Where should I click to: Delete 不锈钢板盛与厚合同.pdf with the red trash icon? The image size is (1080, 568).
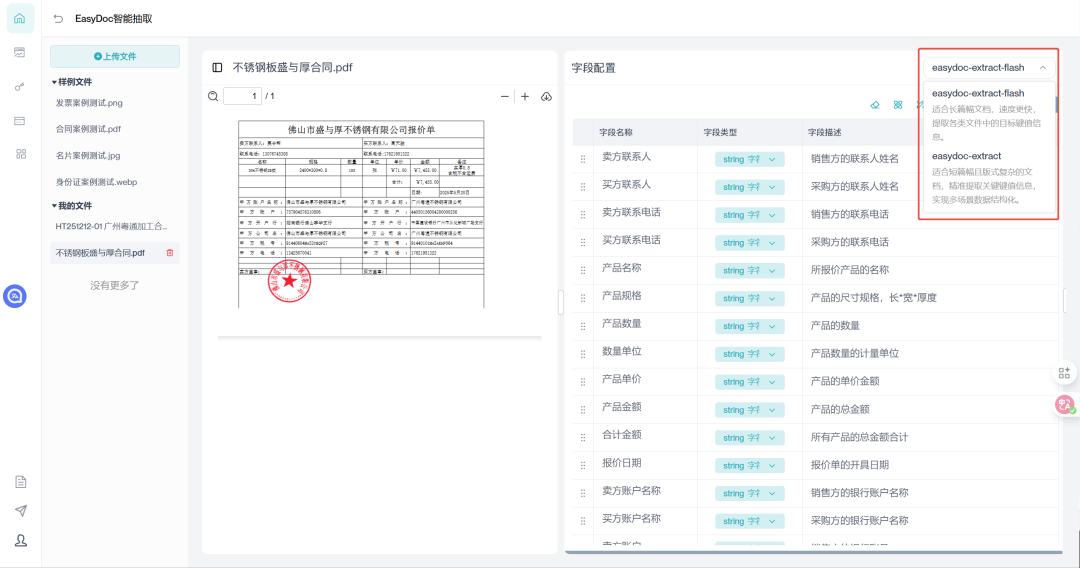[x=170, y=253]
